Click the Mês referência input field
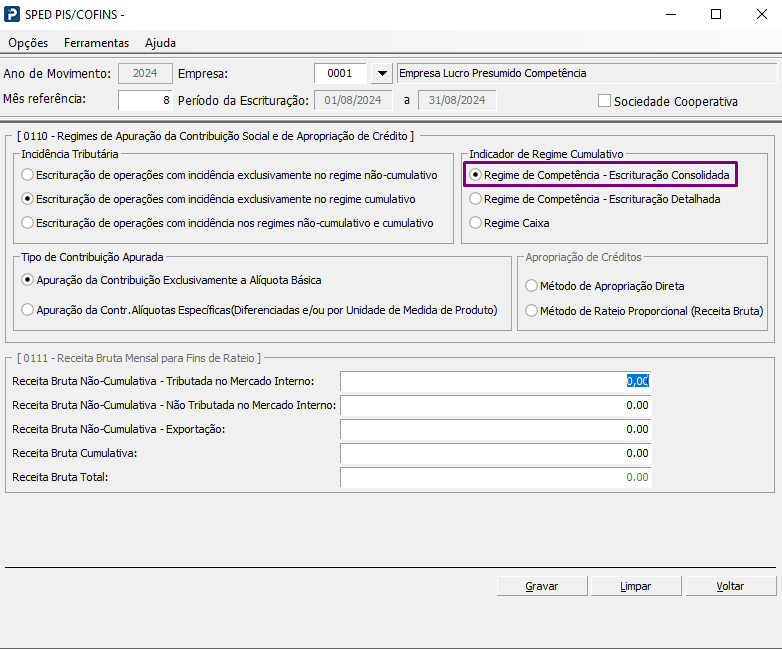 (145, 100)
